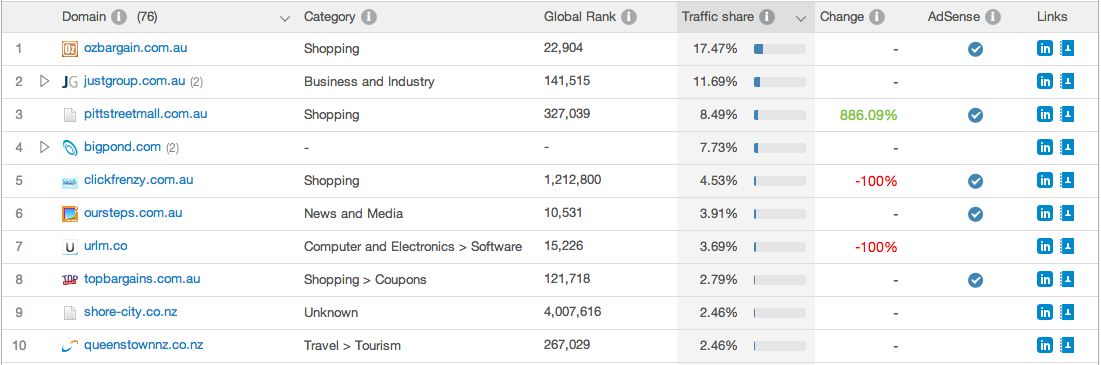Viewport: 1101px width, 365px height.
Task: Open the oursteps.com.au link
Action: coord(133,213)
